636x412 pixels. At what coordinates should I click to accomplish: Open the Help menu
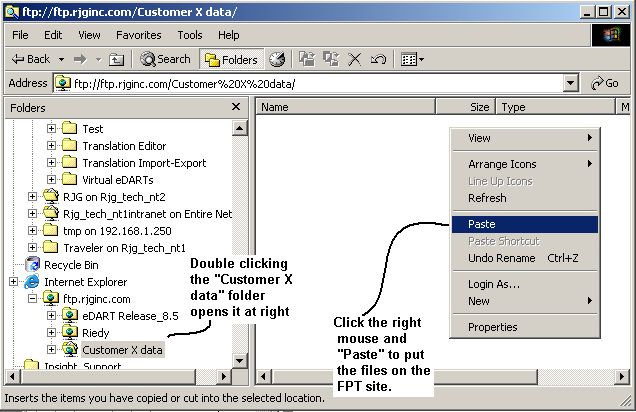[229, 35]
